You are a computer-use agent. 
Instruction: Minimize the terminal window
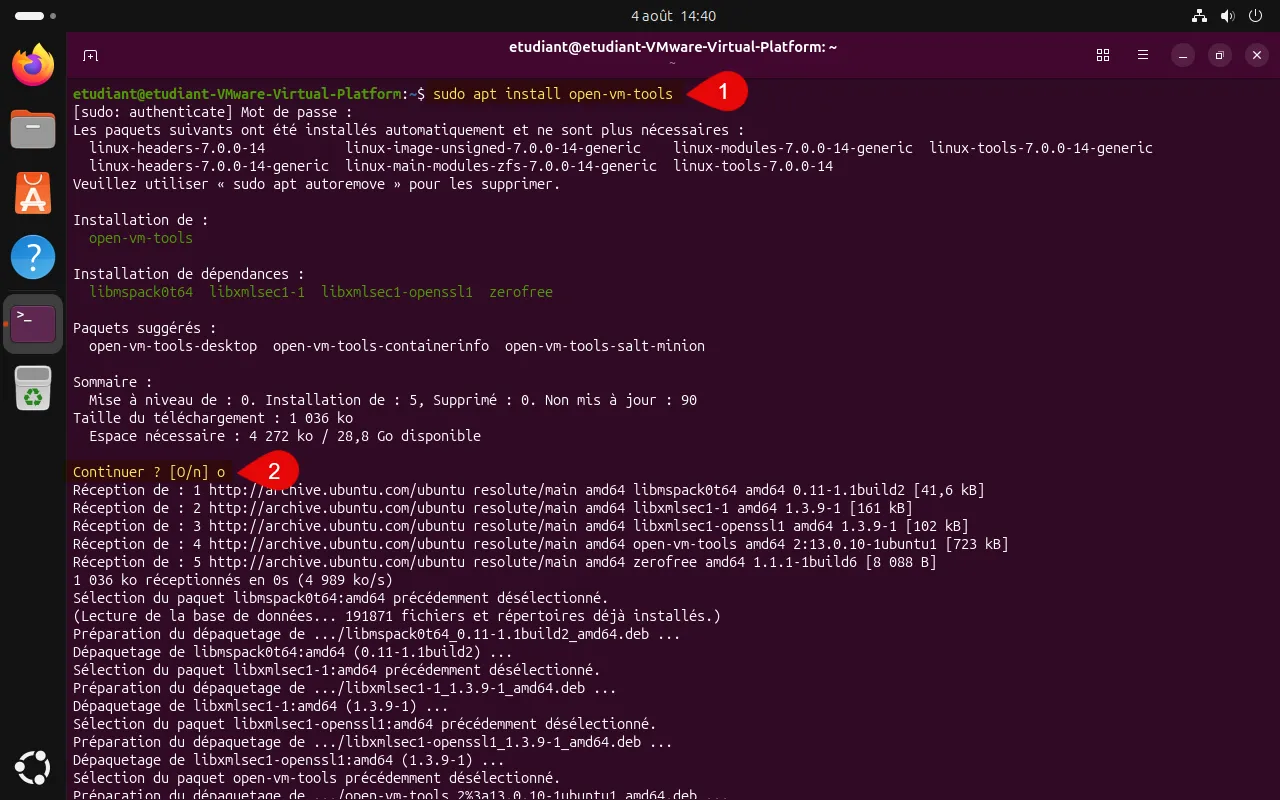tap(1183, 55)
